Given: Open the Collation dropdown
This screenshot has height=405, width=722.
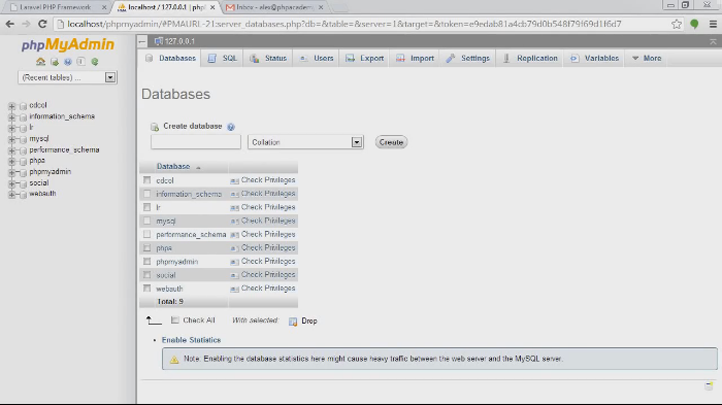Looking at the screenshot, I should (x=305, y=142).
